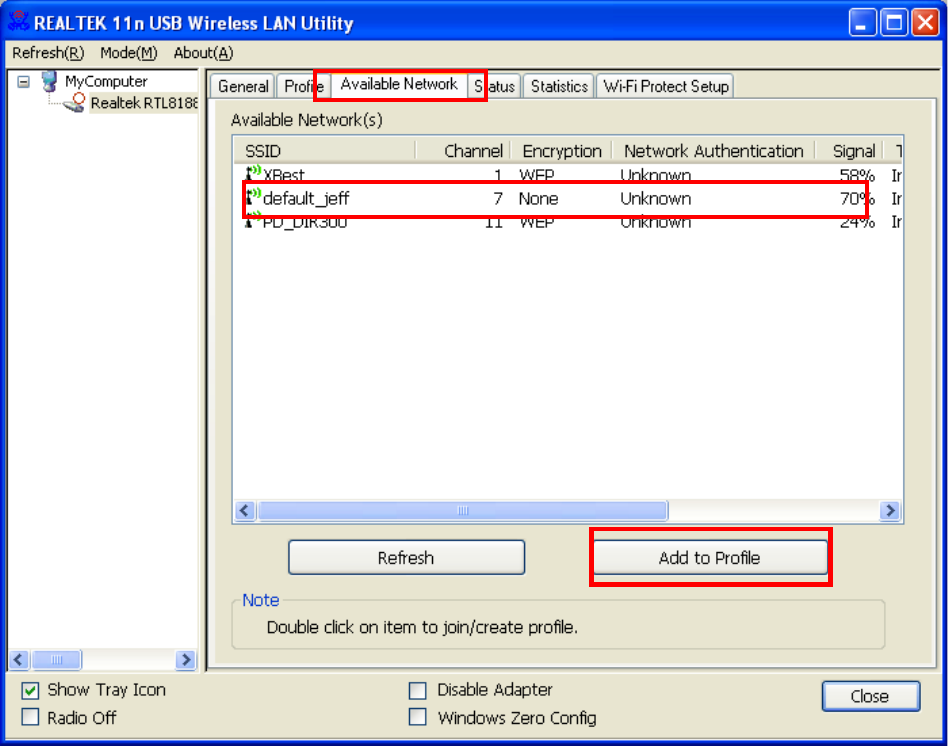Sort by the Encryption column header
This screenshot has width=948, height=746.
pos(562,151)
